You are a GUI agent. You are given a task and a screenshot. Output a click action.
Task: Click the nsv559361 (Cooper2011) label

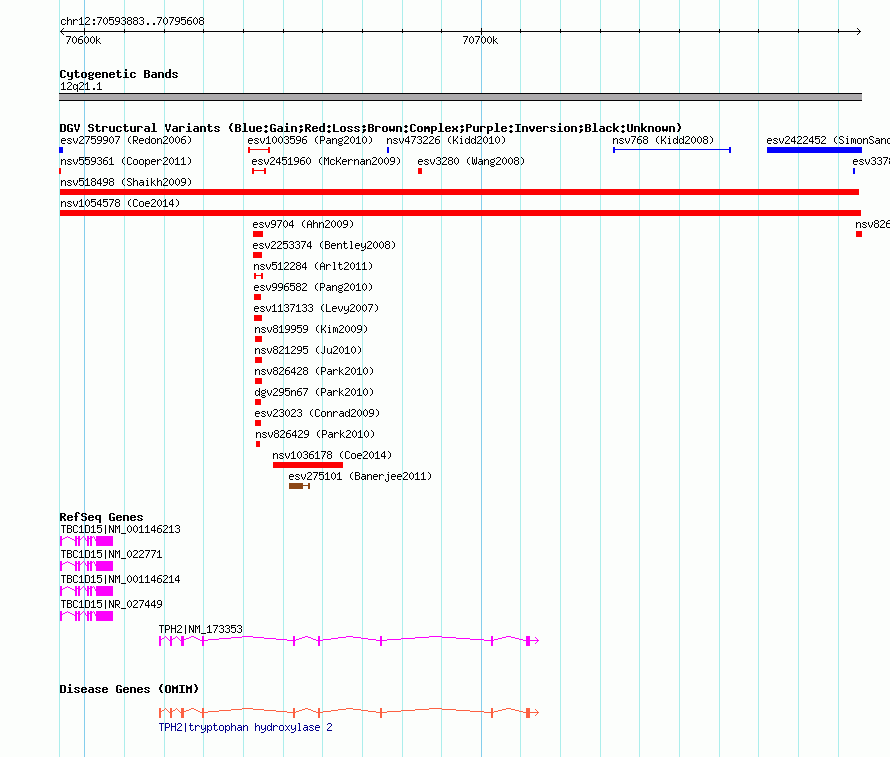pos(126,161)
